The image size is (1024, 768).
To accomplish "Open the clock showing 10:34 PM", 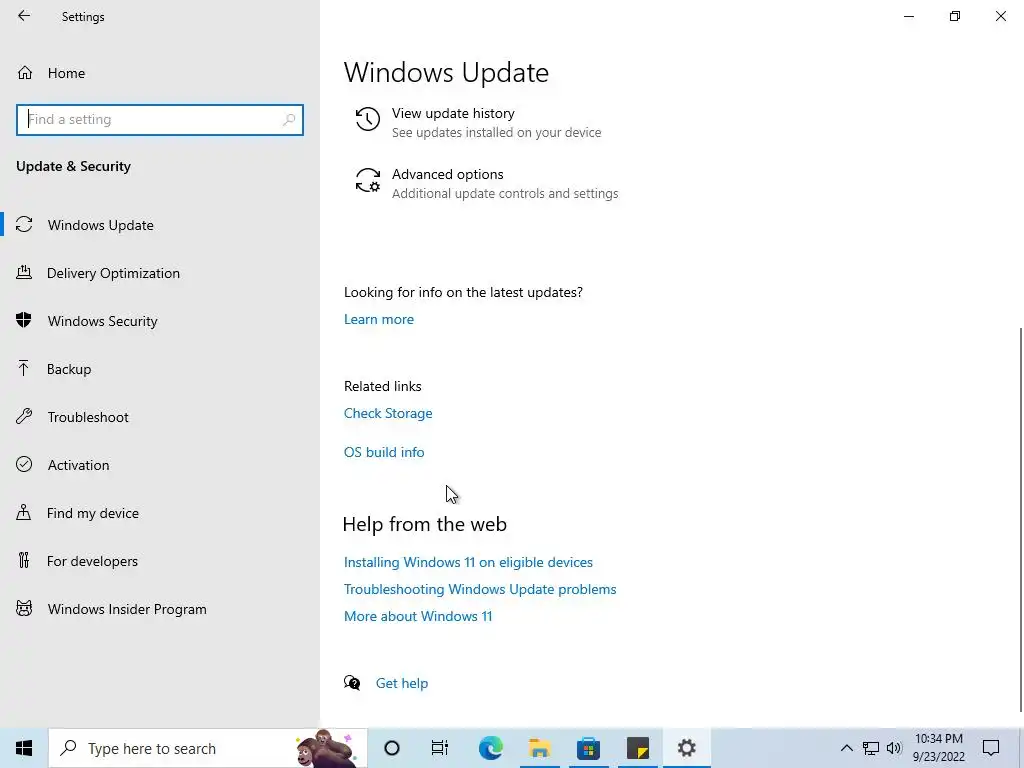I will [x=938, y=748].
